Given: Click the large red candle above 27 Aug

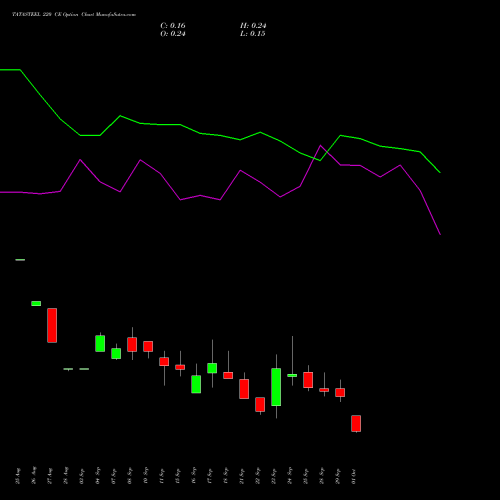Looking at the screenshot, I should (x=52, y=325).
